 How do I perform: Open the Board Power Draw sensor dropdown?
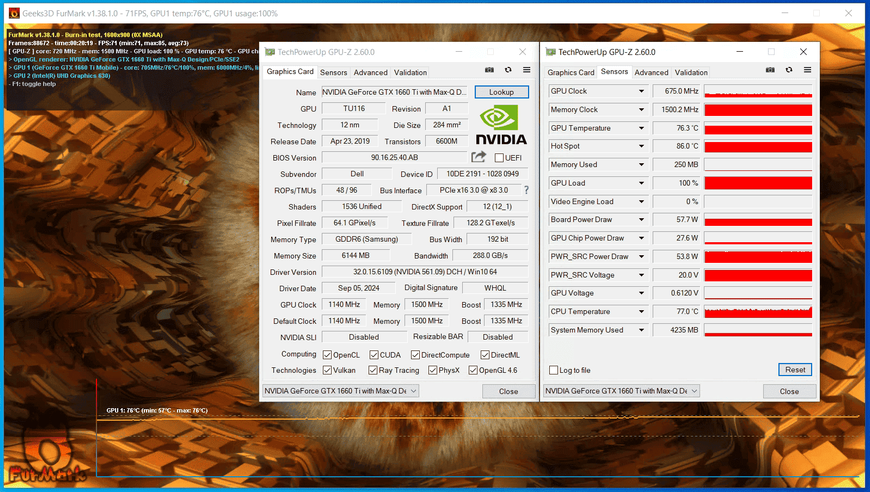pos(641,220)
